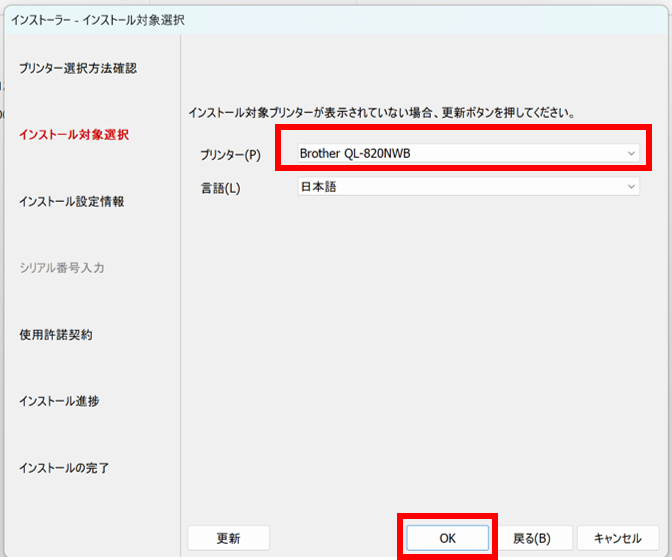Screen dimensions: 672x560
Task: Select the 使用許諾契約 step
Action: click(x=56, y=335)
